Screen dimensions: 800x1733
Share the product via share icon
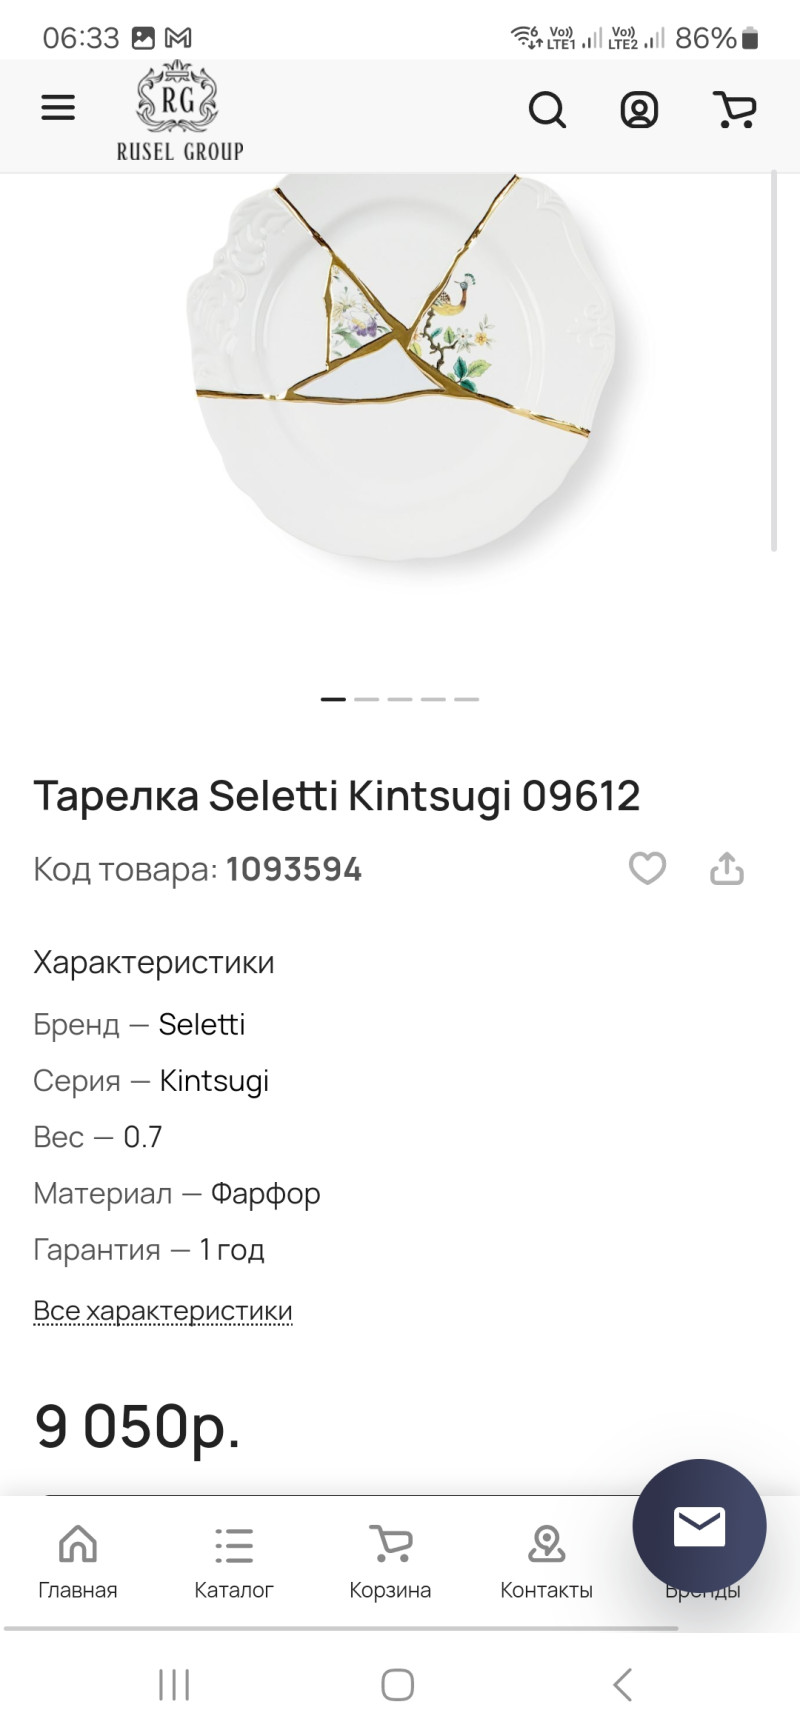click(727, 868)
